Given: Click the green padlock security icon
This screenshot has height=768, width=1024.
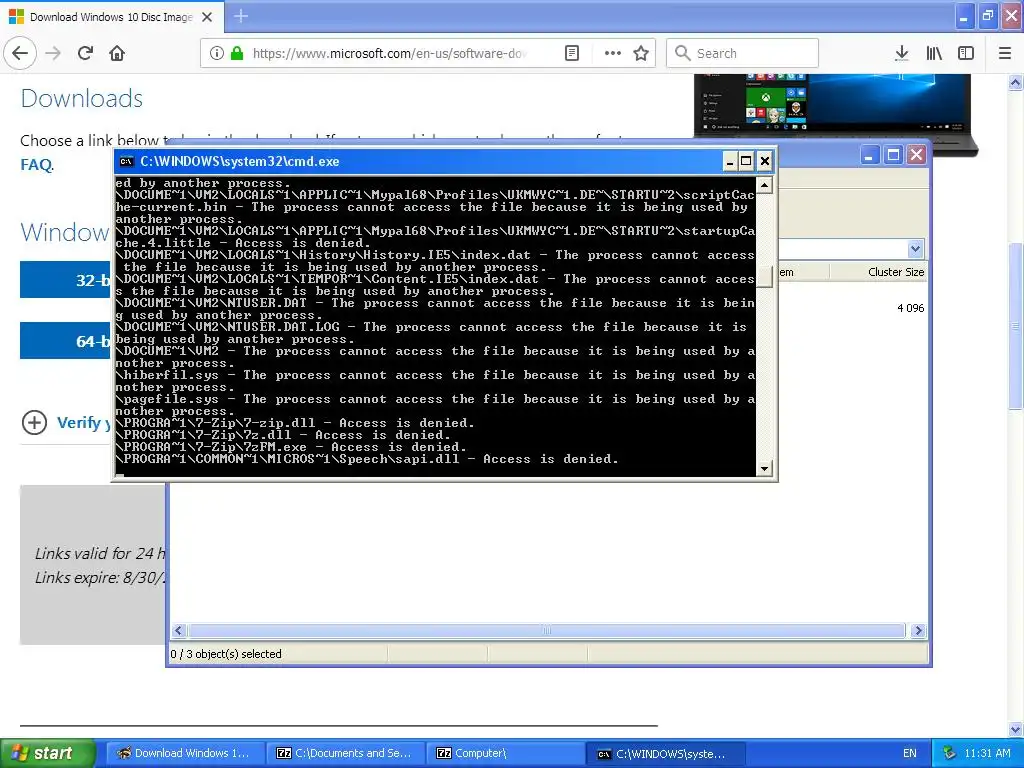Looking at the screenshot, I should coord(237,53).
